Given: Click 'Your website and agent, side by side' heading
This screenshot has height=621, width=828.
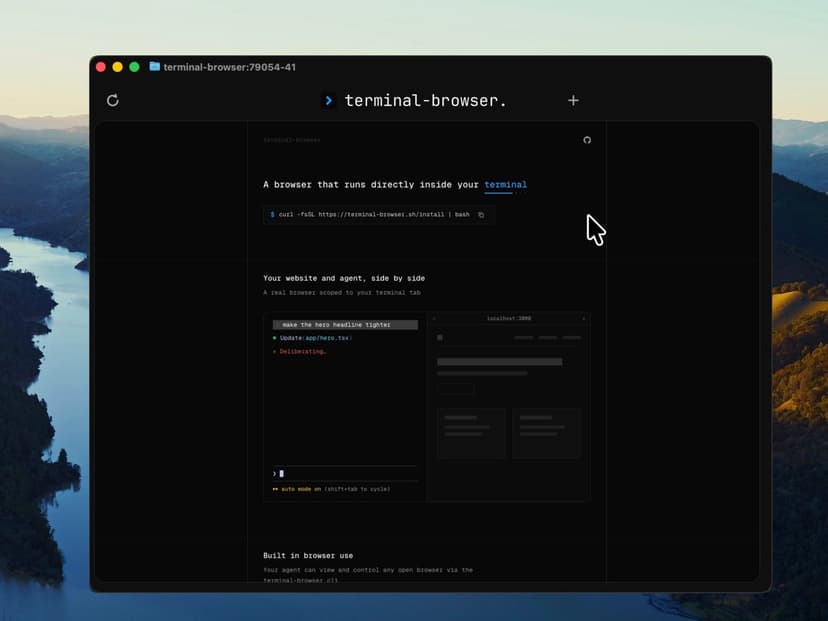Looking at the screenshot, I should [344, 278].
